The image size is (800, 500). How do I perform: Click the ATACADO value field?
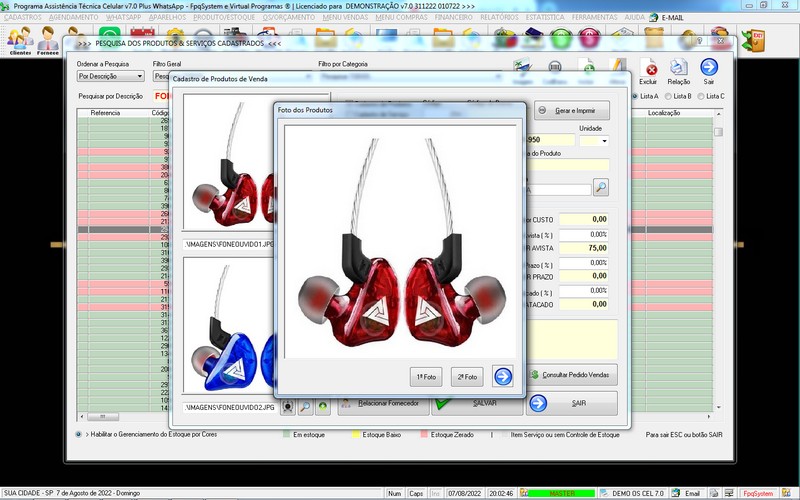pos(584,304)
